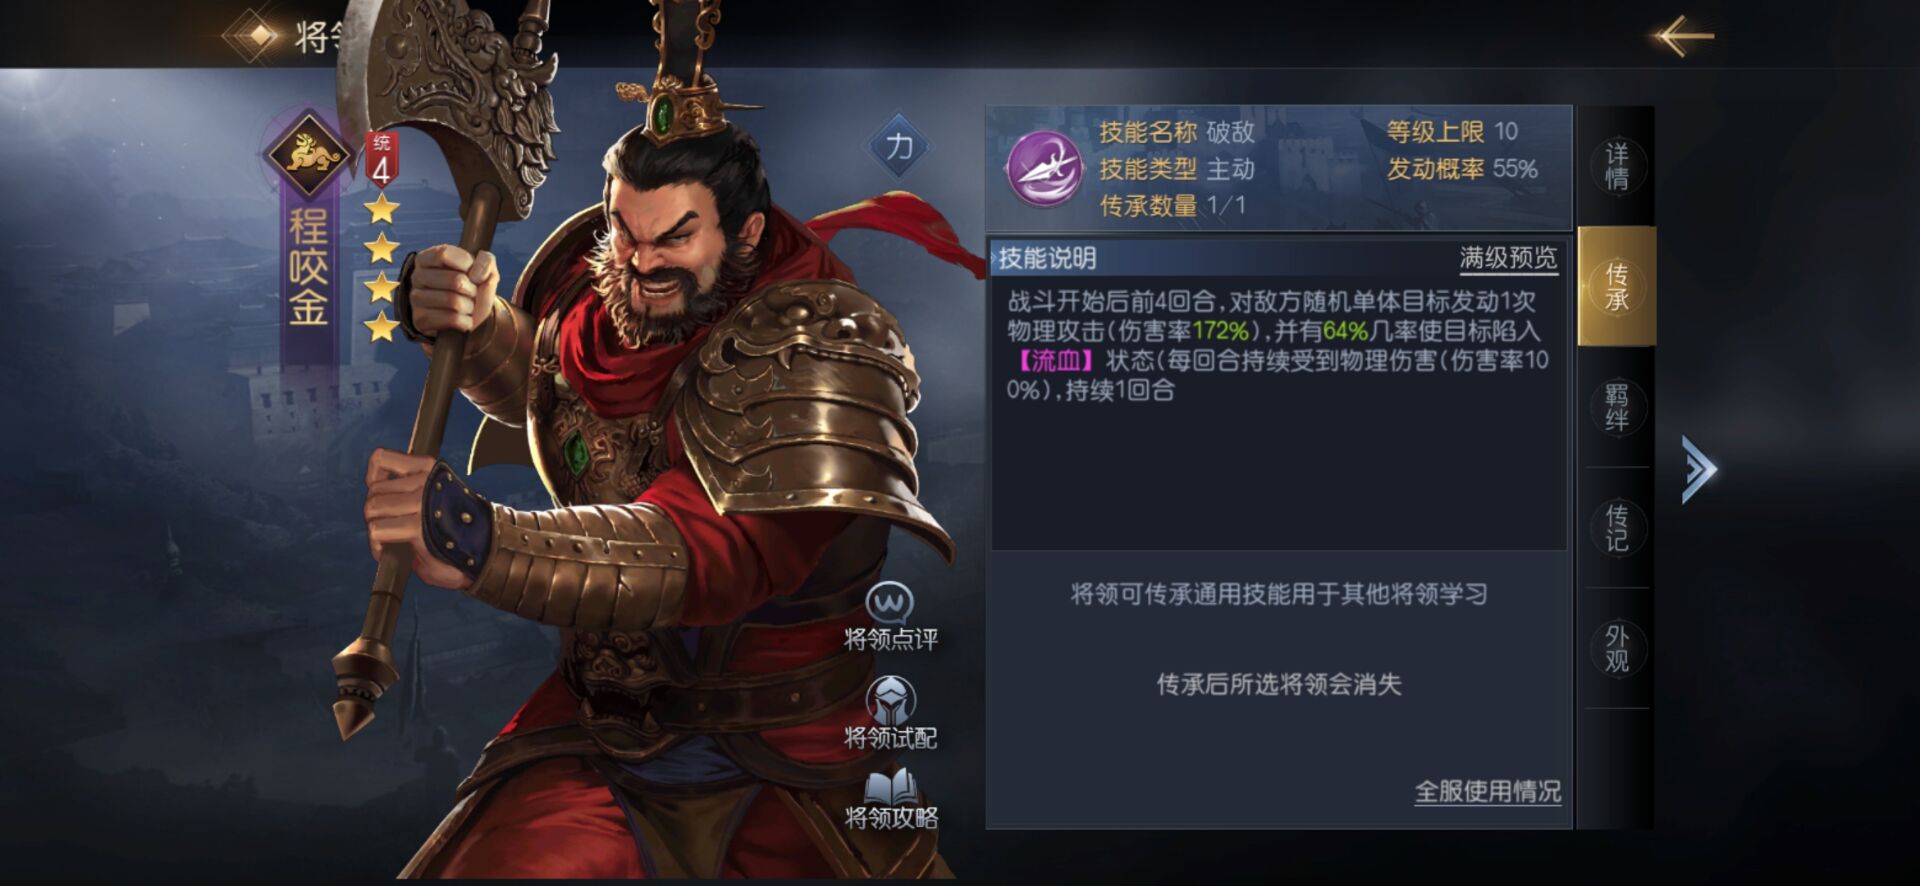1920x886 pixels.
Task: Click the 力 attribute diamond badge
Action: click(898, 148)
